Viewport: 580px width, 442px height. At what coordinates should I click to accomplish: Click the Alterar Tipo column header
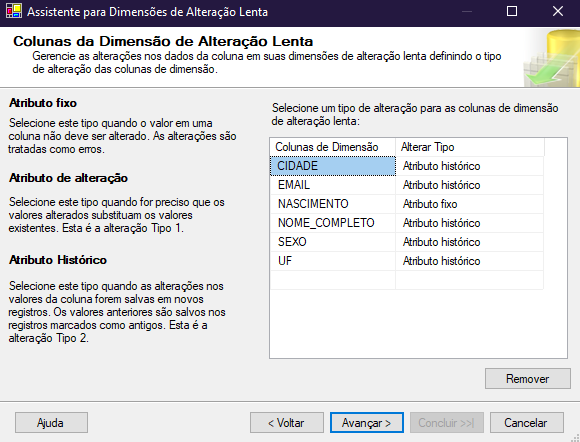470,147
